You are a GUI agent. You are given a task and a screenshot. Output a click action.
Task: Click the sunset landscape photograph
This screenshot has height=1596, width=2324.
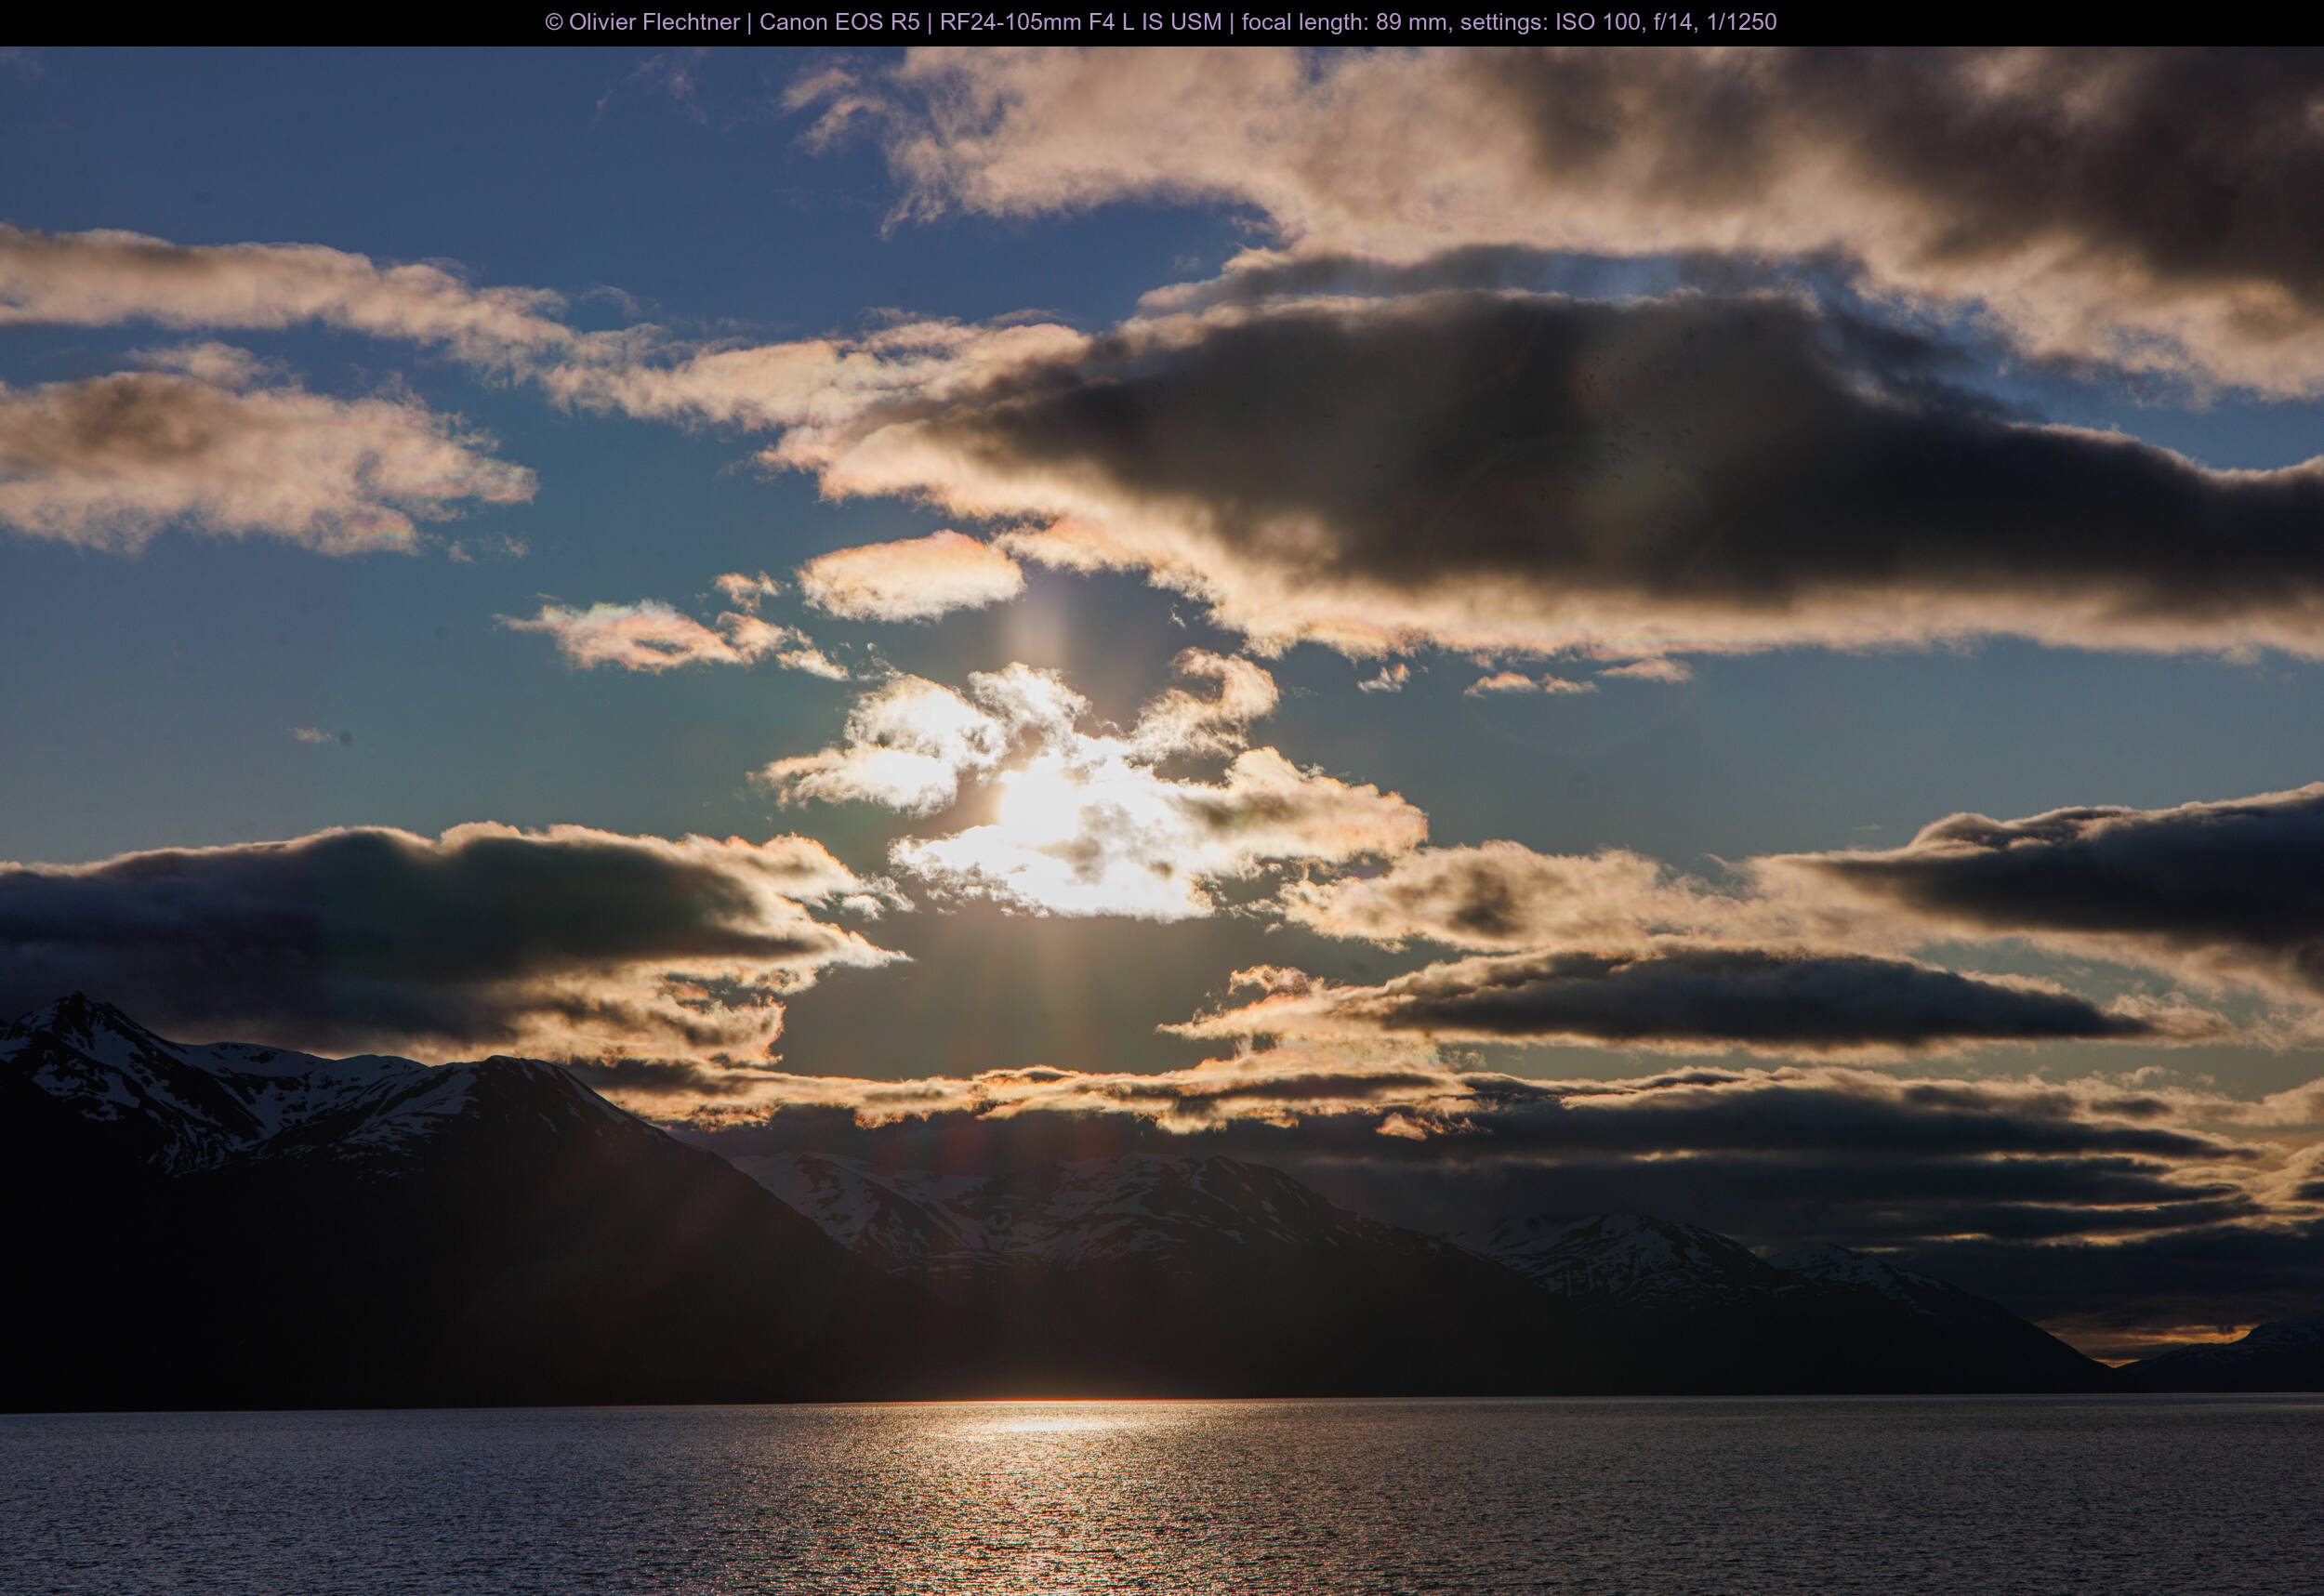(1162, 821)
